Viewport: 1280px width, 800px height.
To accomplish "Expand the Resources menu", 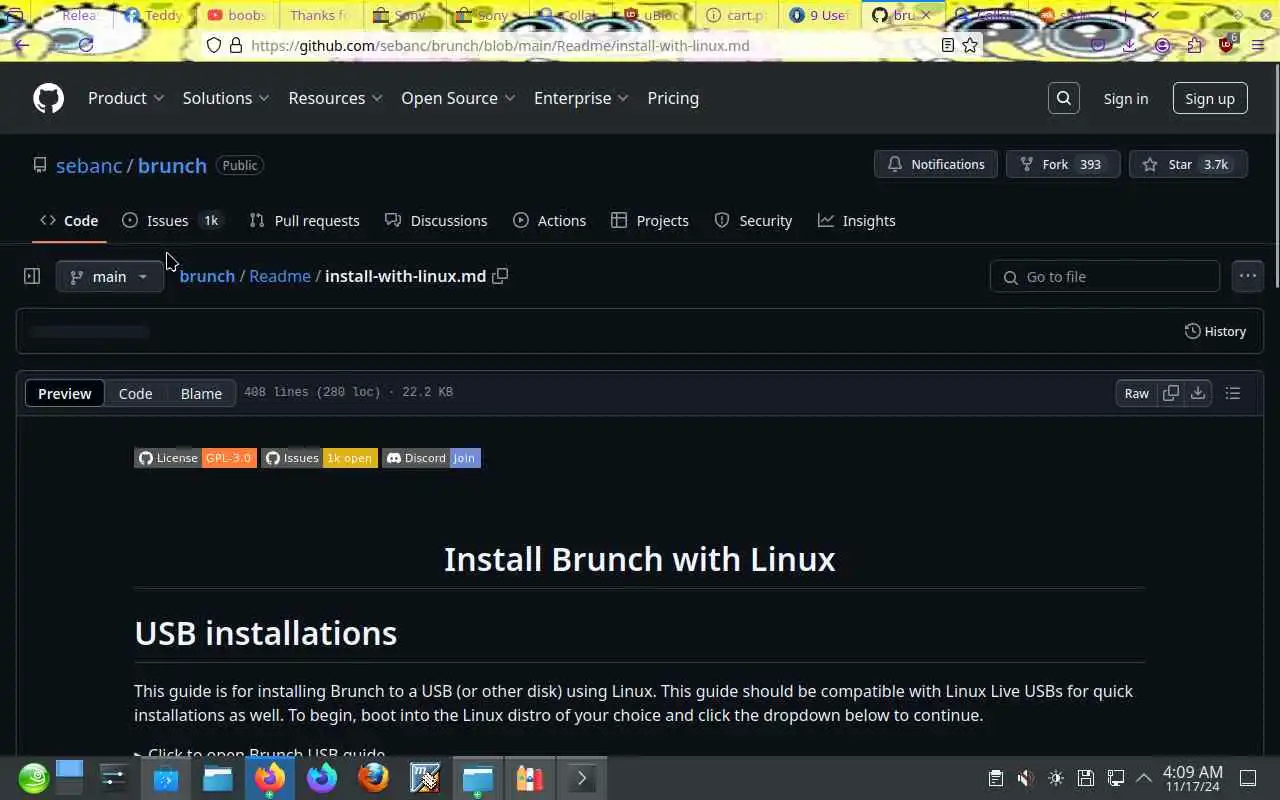I will (336, 98).
